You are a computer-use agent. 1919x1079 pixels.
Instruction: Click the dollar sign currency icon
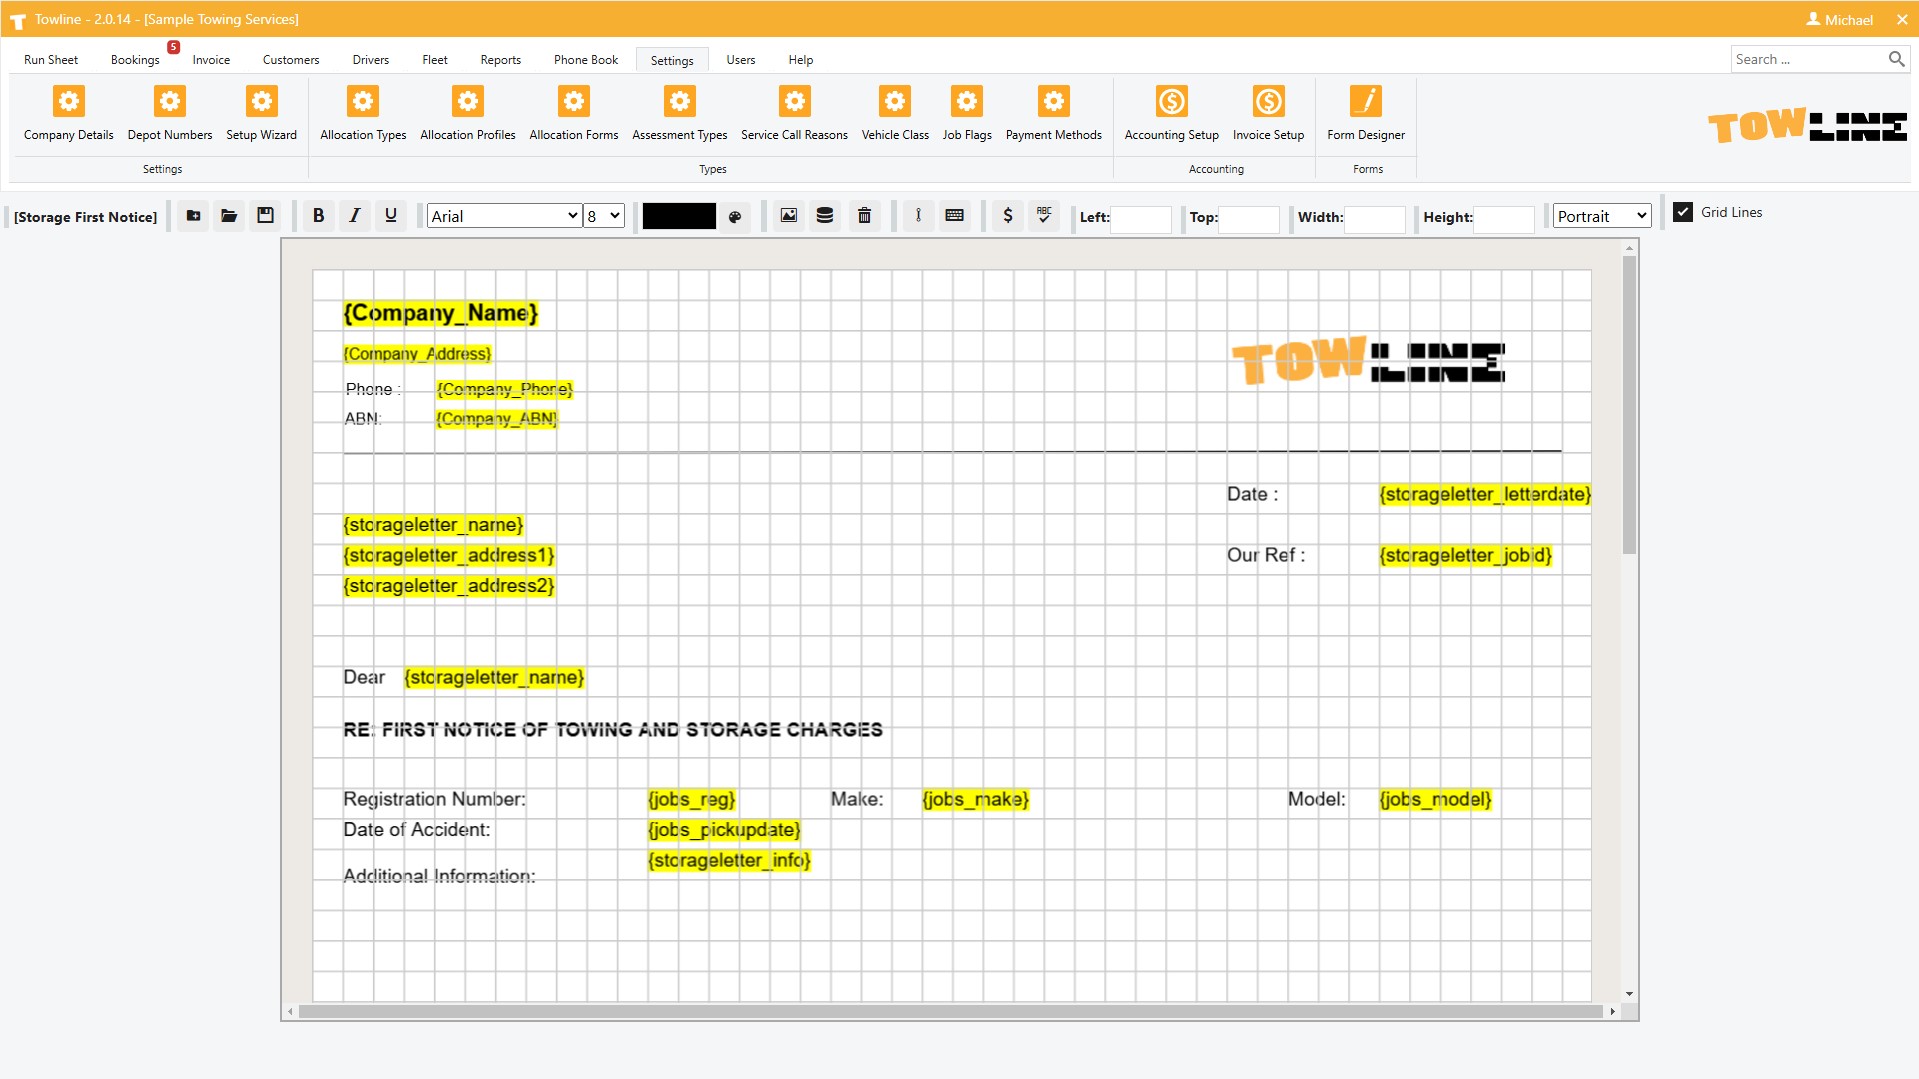coord(1007,216)
